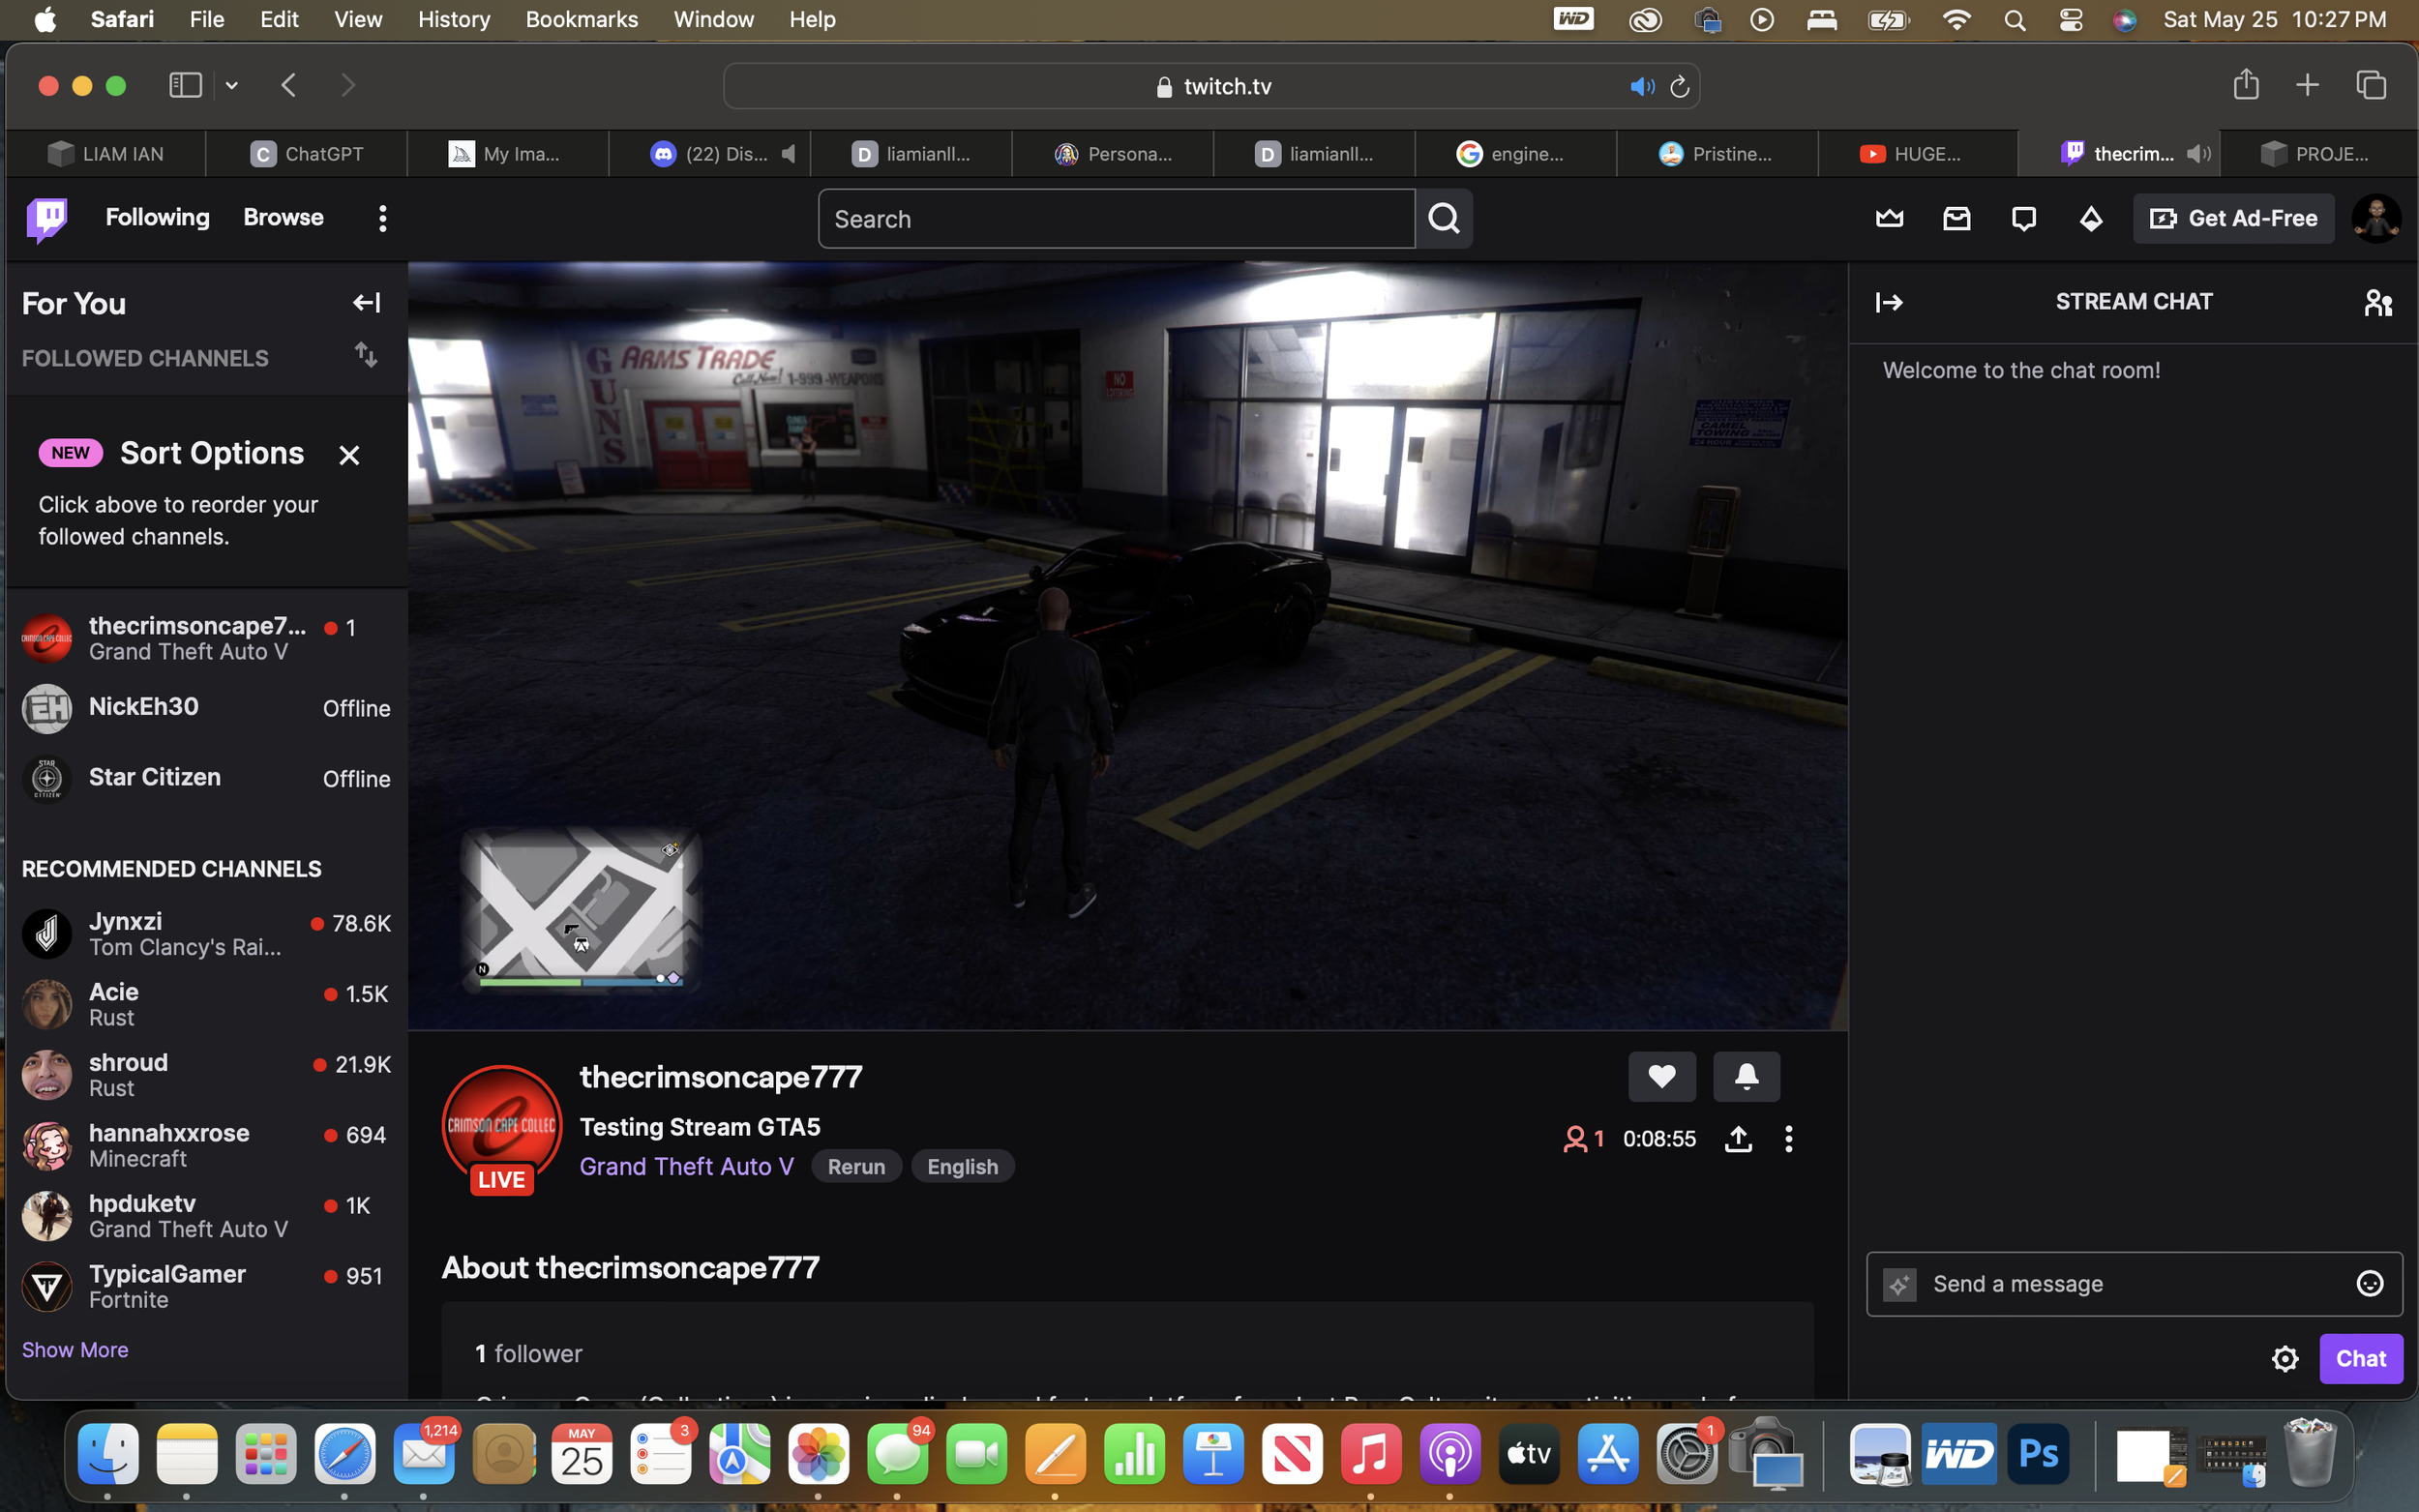The height and width of the screenshot is (1512, 2419).
Task: Collapse the Stream Chat panel
Action: [1888, 302]
